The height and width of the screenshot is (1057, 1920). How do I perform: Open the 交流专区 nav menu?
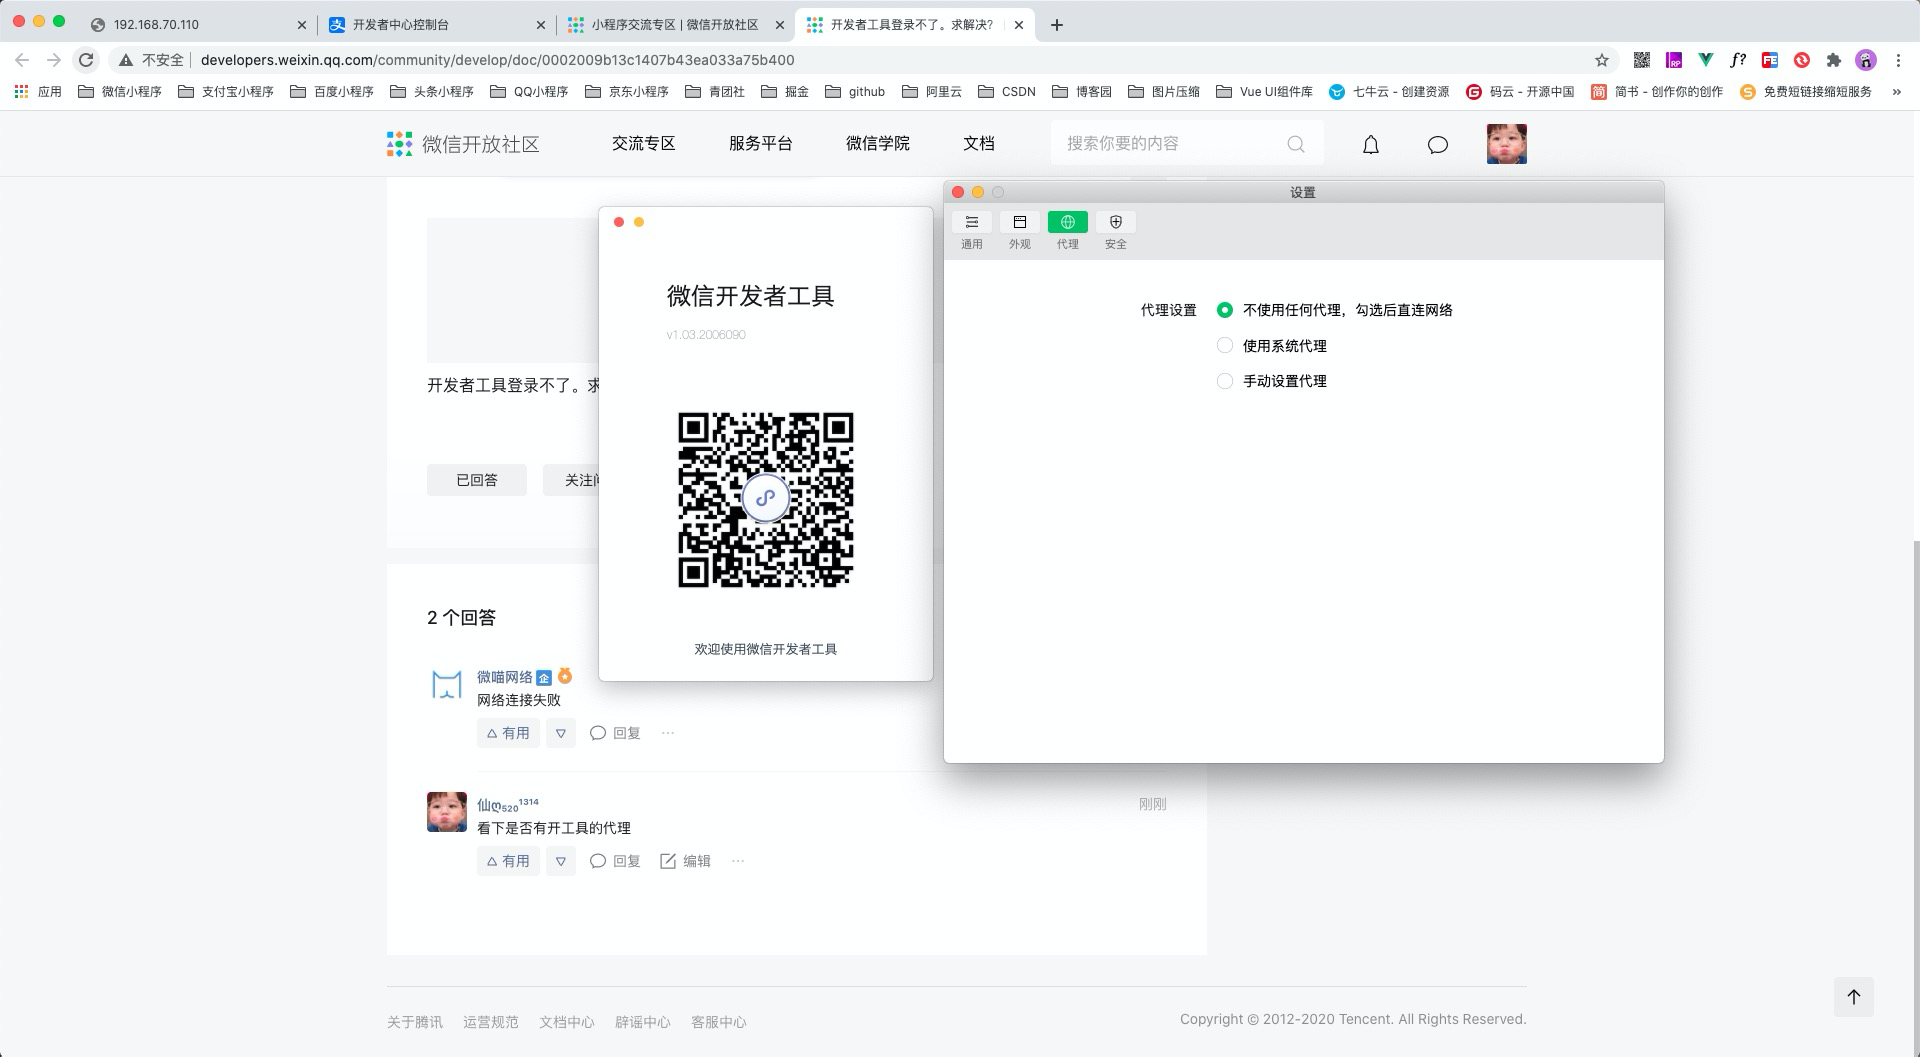coord(644,144)
